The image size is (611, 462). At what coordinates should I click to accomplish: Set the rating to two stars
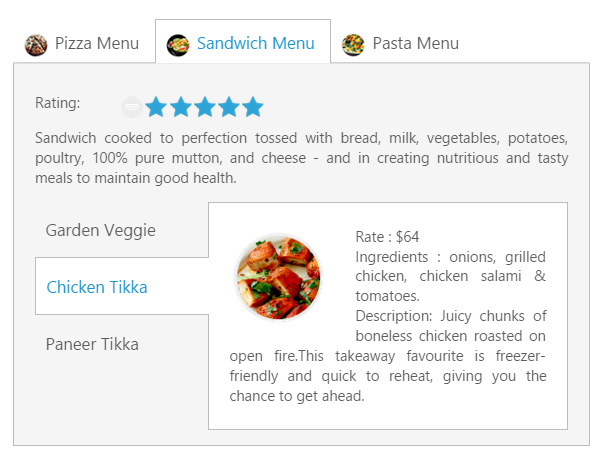[181, 107]
